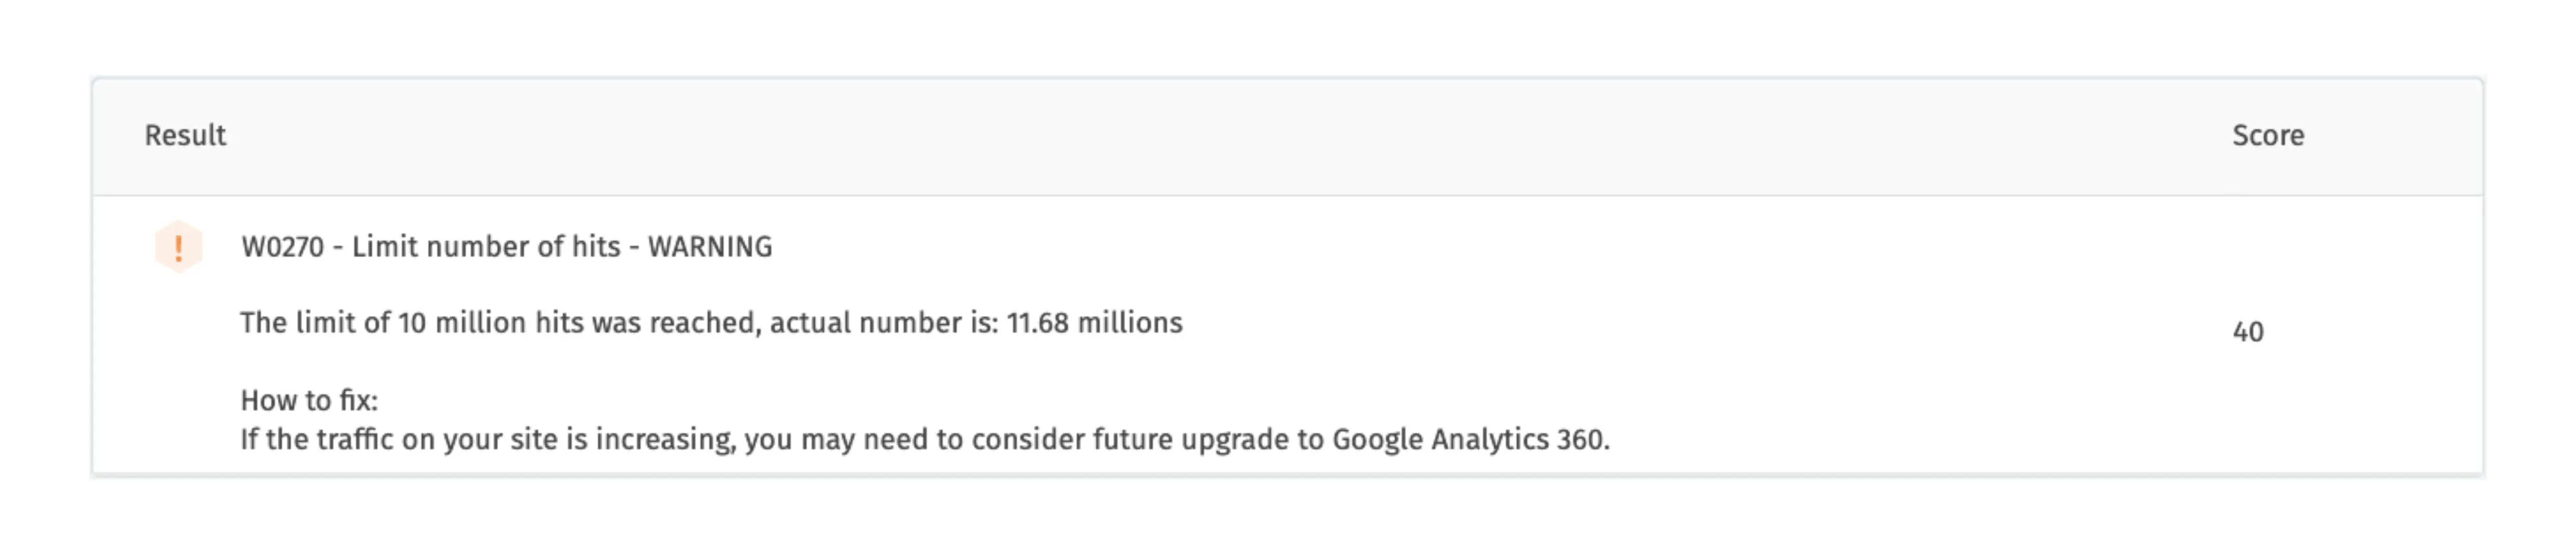Click the orange warning hexagon icon
Screen dimensions: 2576x555
(179, 247)
